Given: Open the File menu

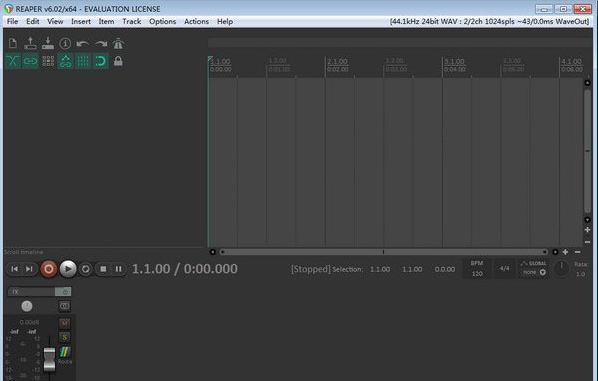Looking at the screenshot, I should point(12,21).
